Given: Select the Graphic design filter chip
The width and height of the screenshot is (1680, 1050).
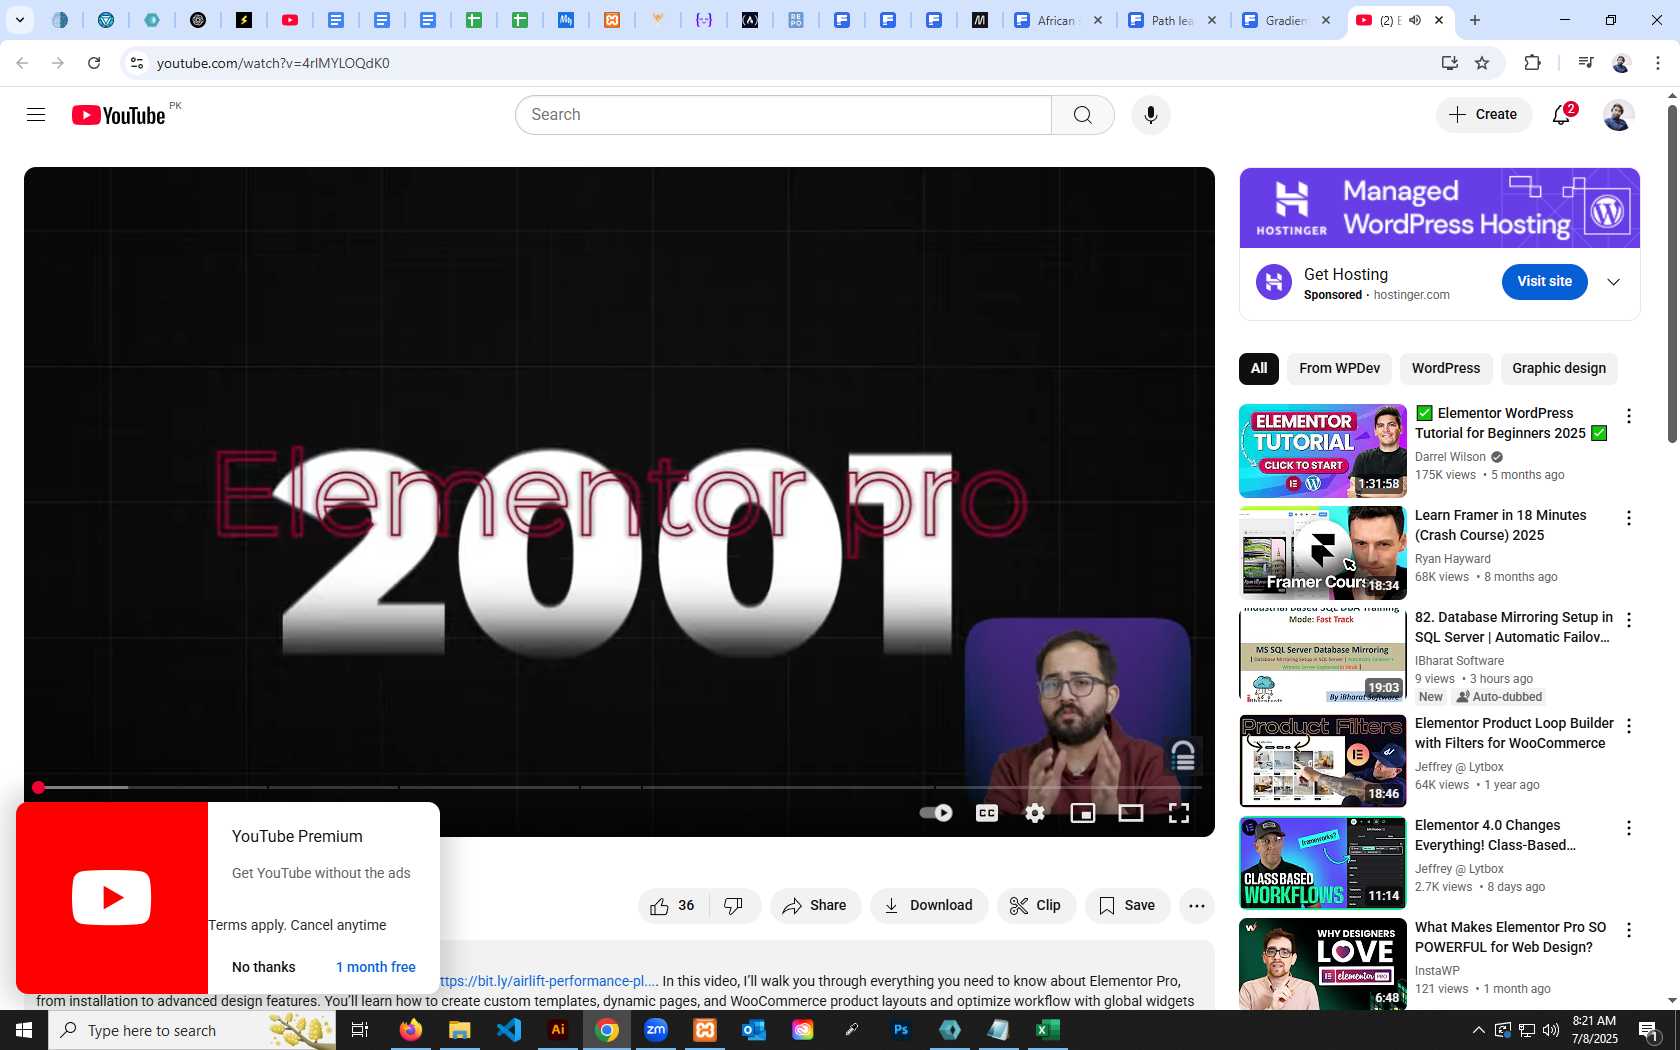Looking at the screenshot, I should pos(1559,369).
